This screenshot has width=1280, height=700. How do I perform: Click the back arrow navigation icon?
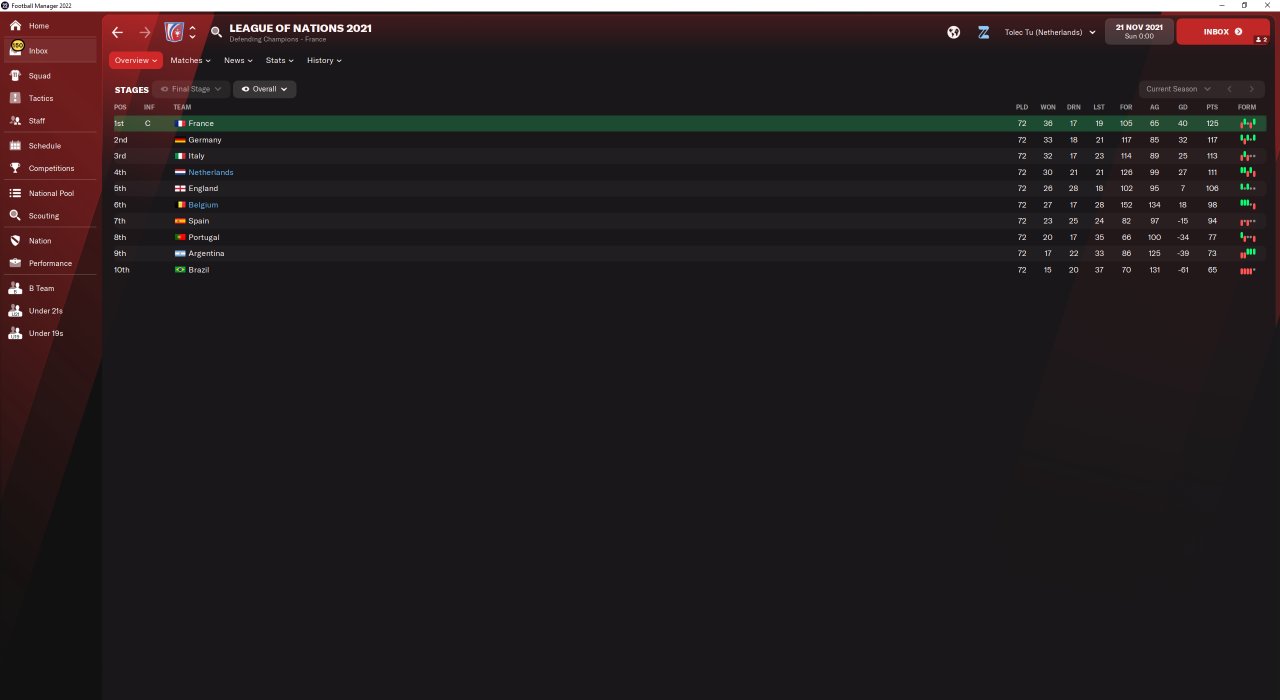point(117,32)
